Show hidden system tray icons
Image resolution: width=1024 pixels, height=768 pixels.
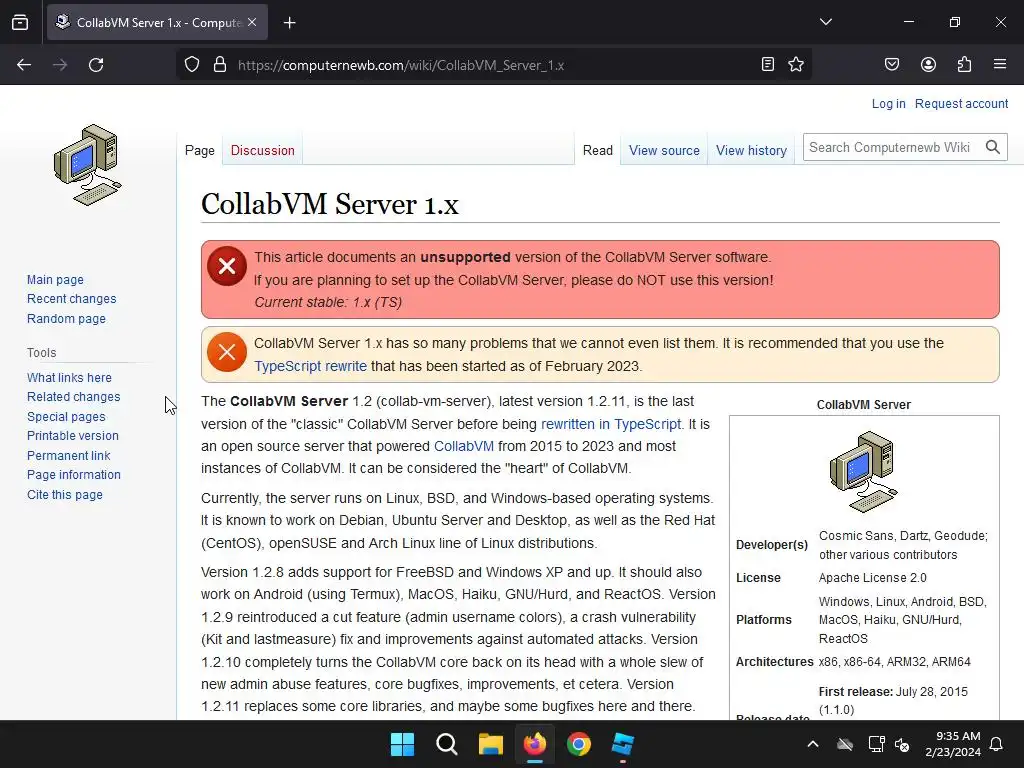(x=813, y=744)
